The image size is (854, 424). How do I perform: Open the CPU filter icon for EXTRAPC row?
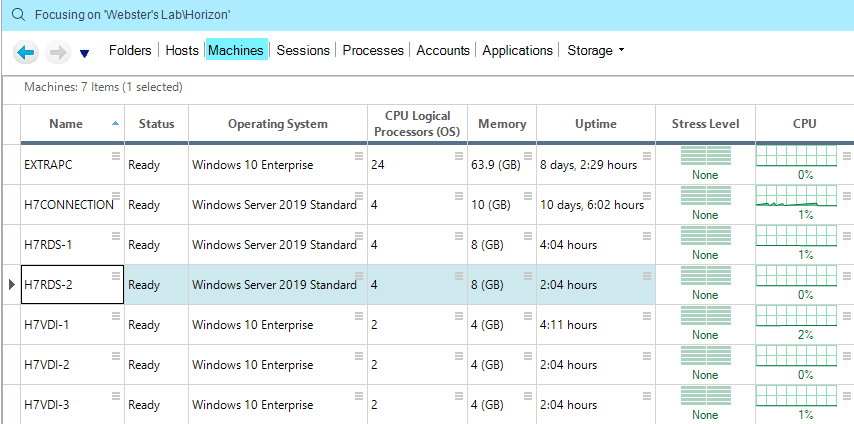(x=847, y=155)
